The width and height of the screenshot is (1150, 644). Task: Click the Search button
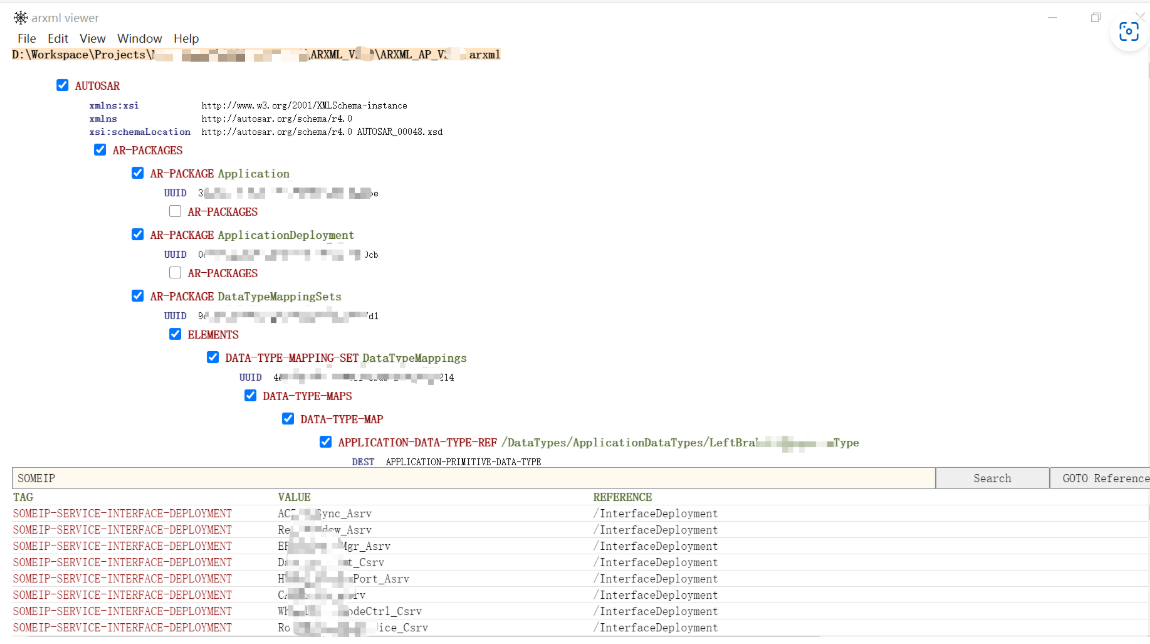(991, 478)
